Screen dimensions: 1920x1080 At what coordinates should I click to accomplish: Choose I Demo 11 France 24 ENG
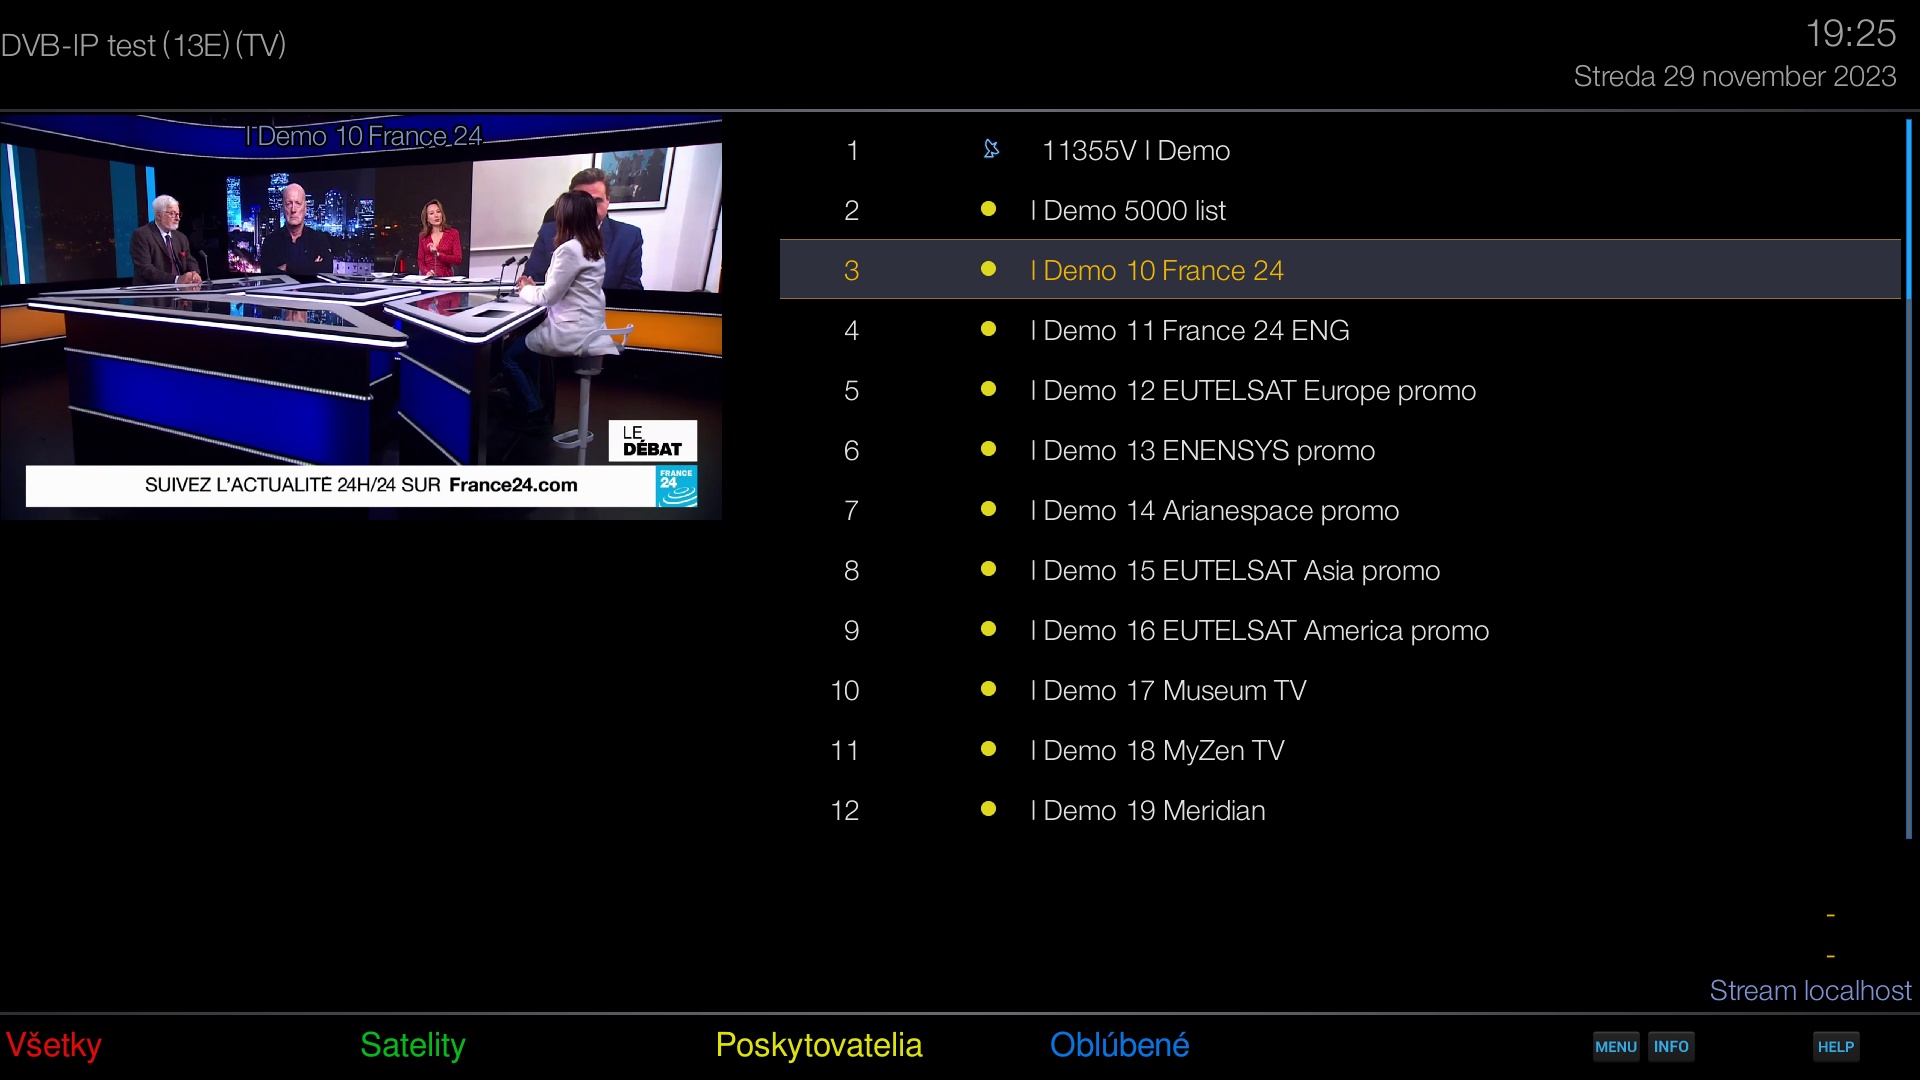[1340, 330]
